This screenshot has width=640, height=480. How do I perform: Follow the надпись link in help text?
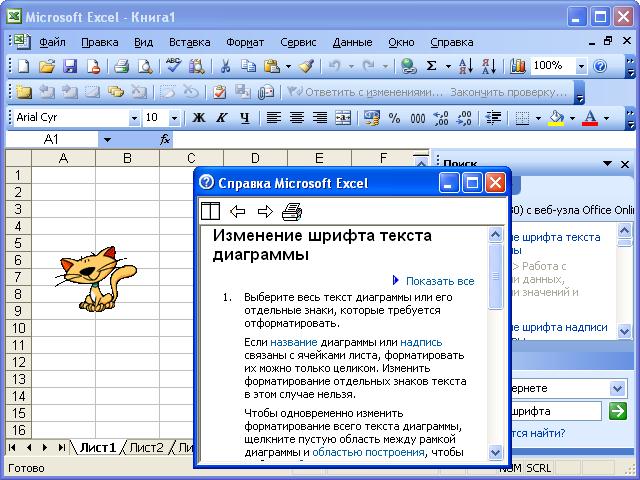pos(421,342)
